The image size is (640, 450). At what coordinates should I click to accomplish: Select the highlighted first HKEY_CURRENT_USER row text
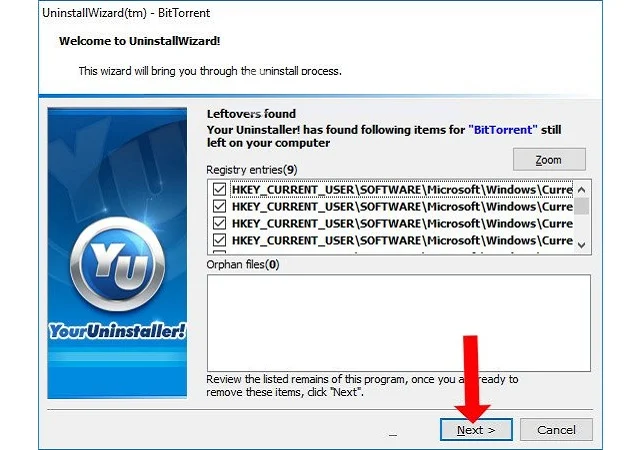coord(402,189)
